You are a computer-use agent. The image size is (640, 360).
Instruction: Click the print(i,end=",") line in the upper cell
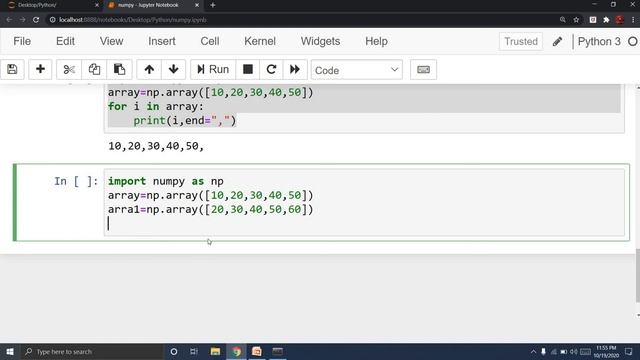[185, 121]
